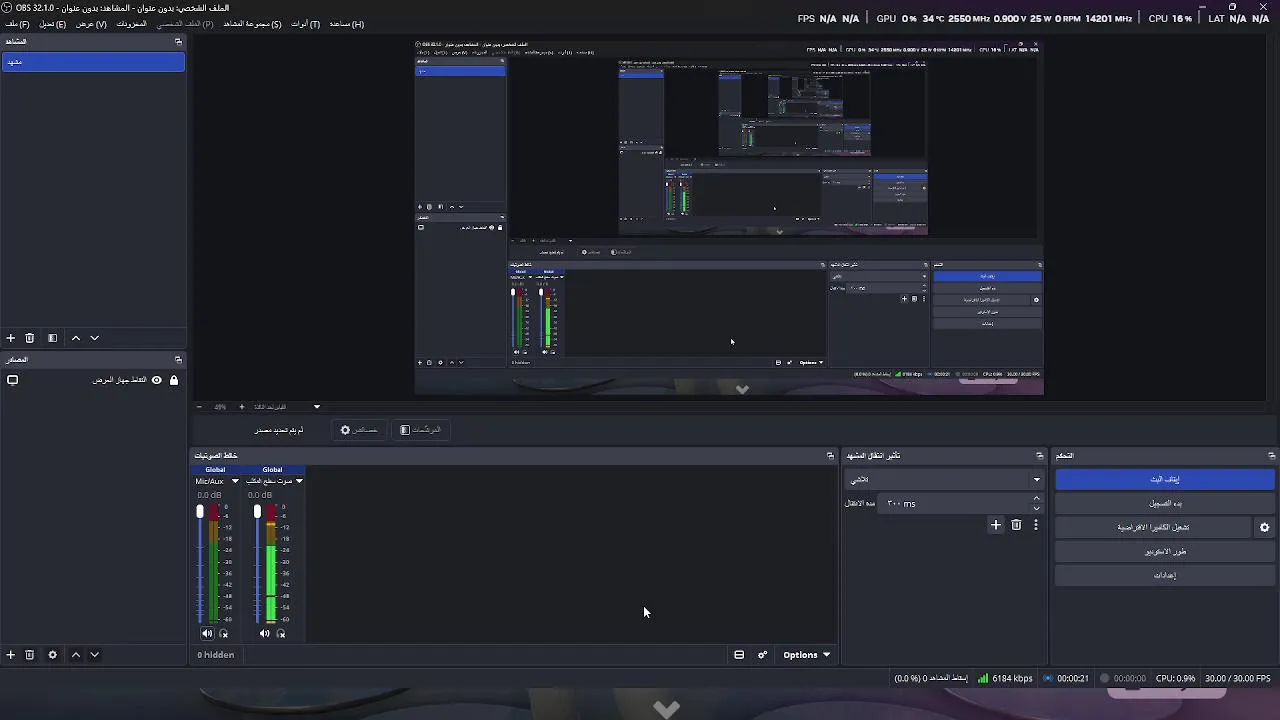Open the Help (H) menu

[347, 24]
